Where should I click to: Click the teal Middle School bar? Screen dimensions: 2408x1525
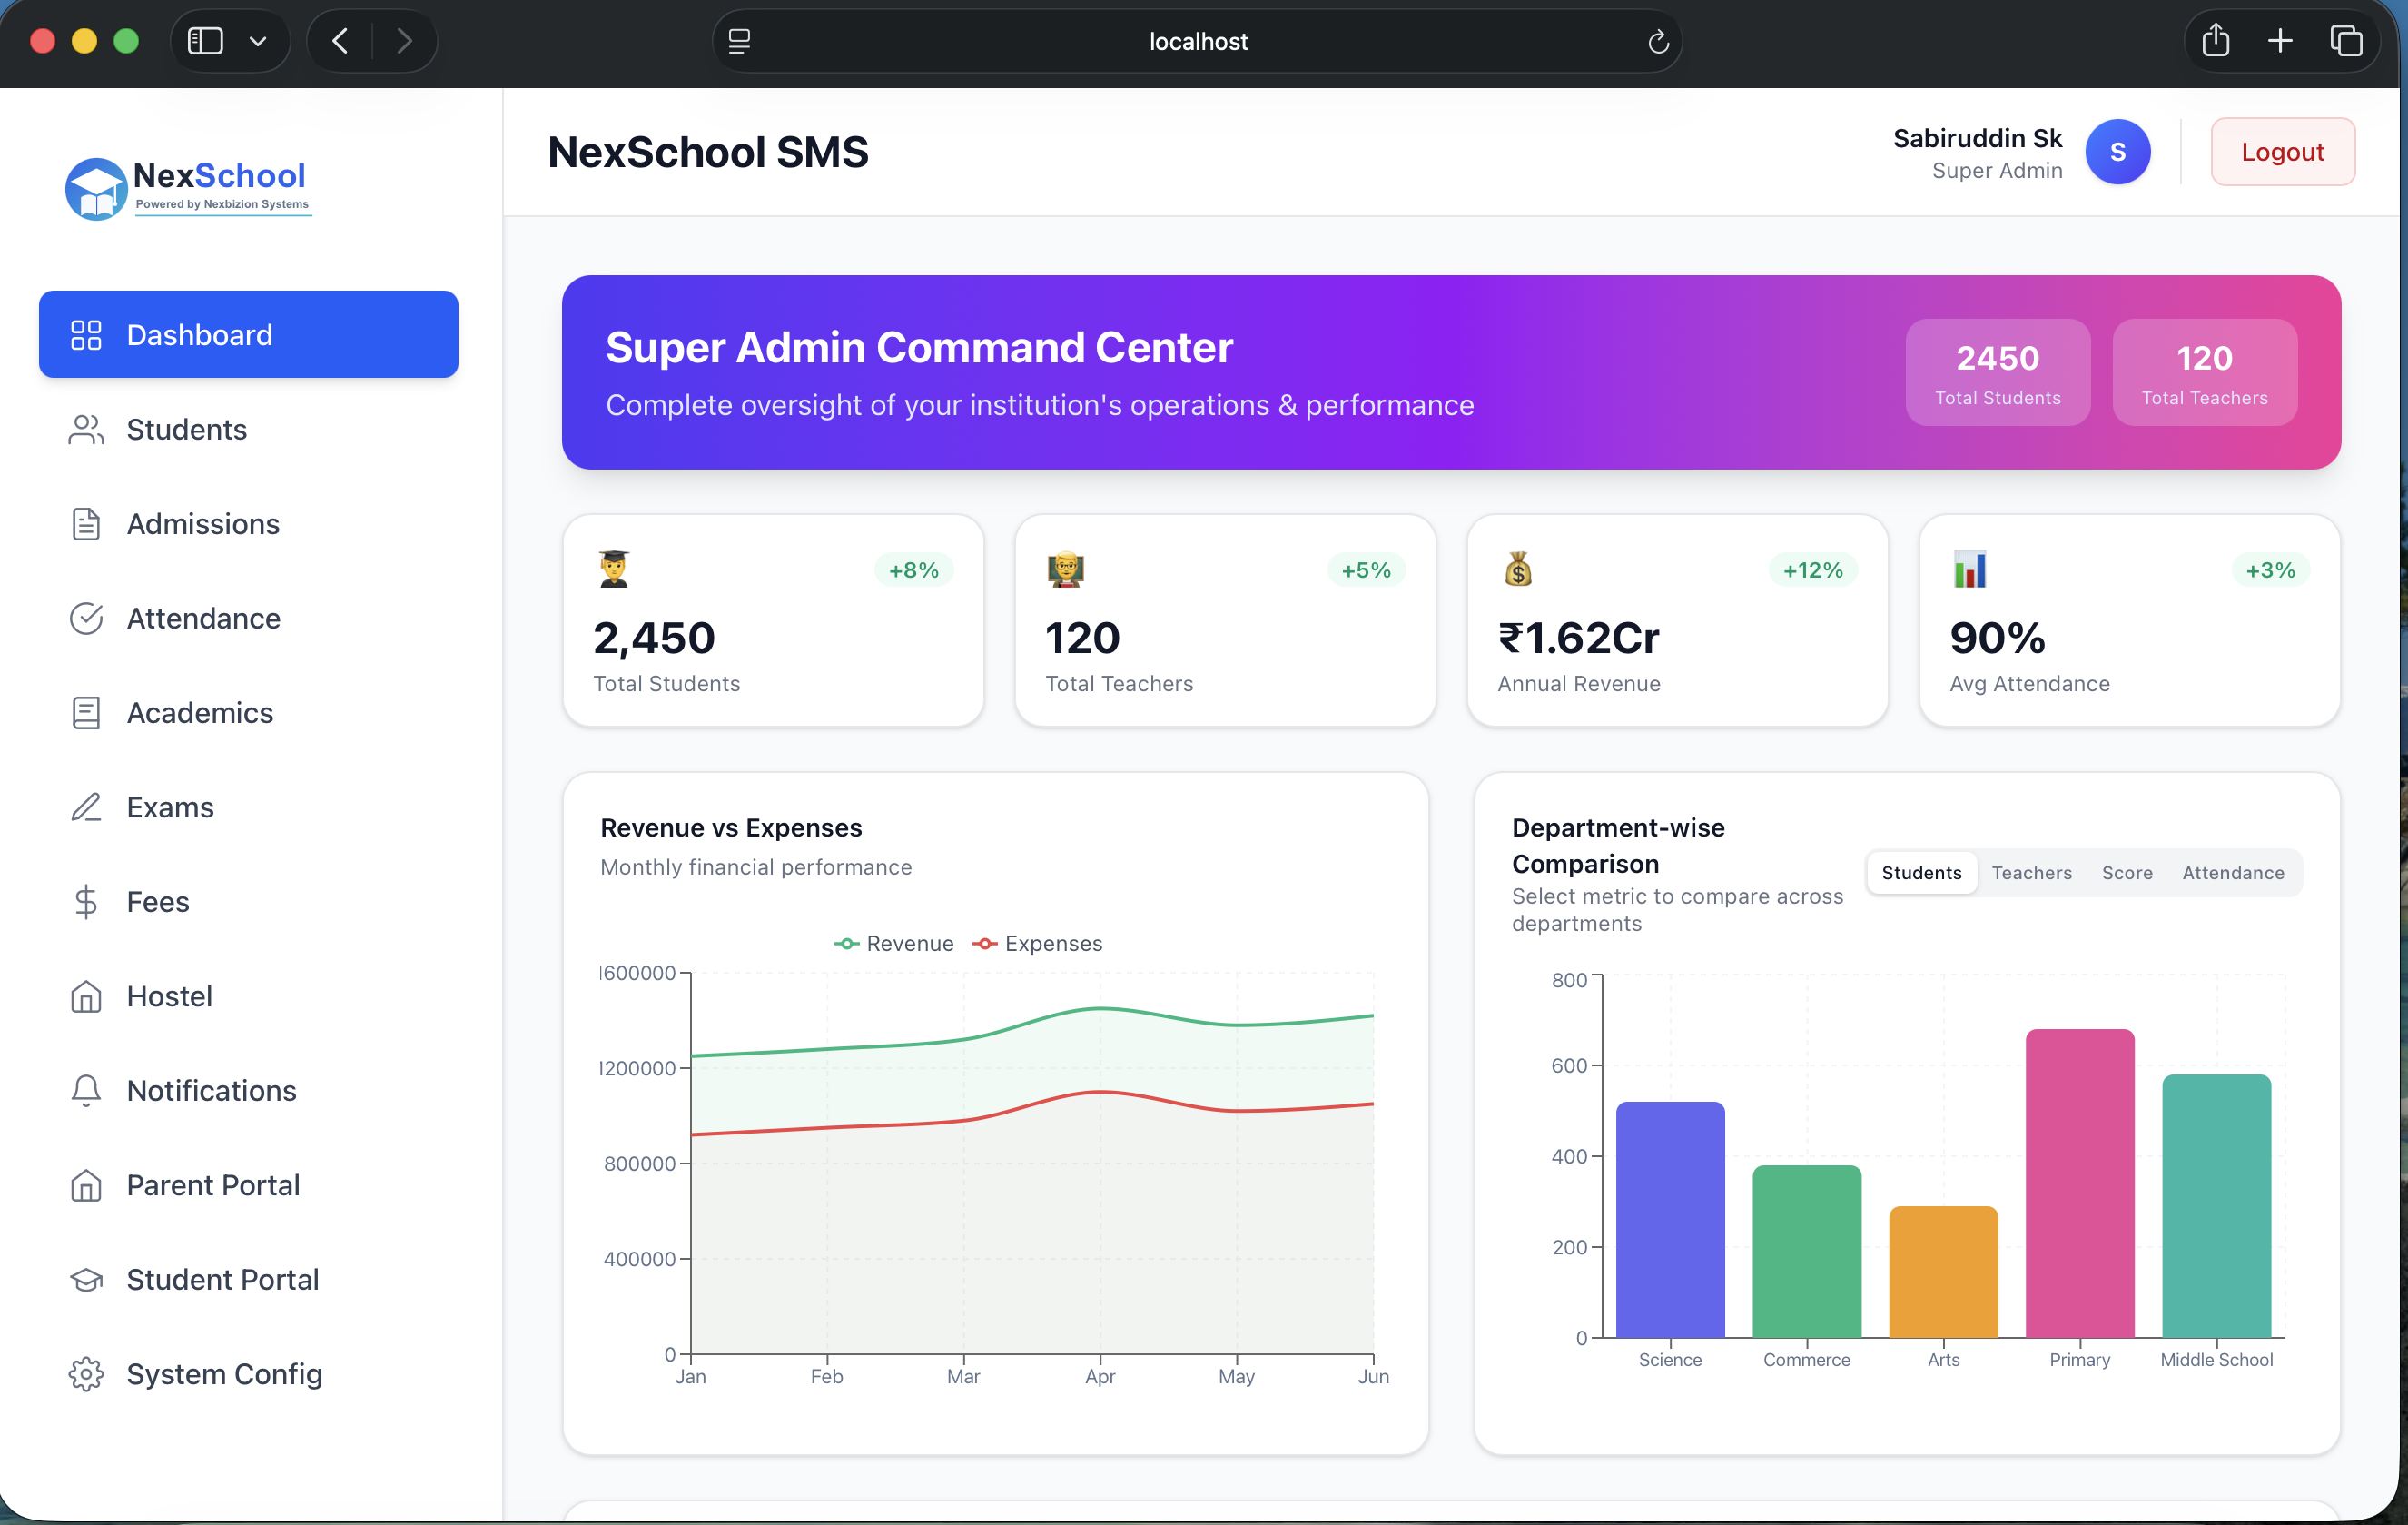(x=2216, y=1206)
